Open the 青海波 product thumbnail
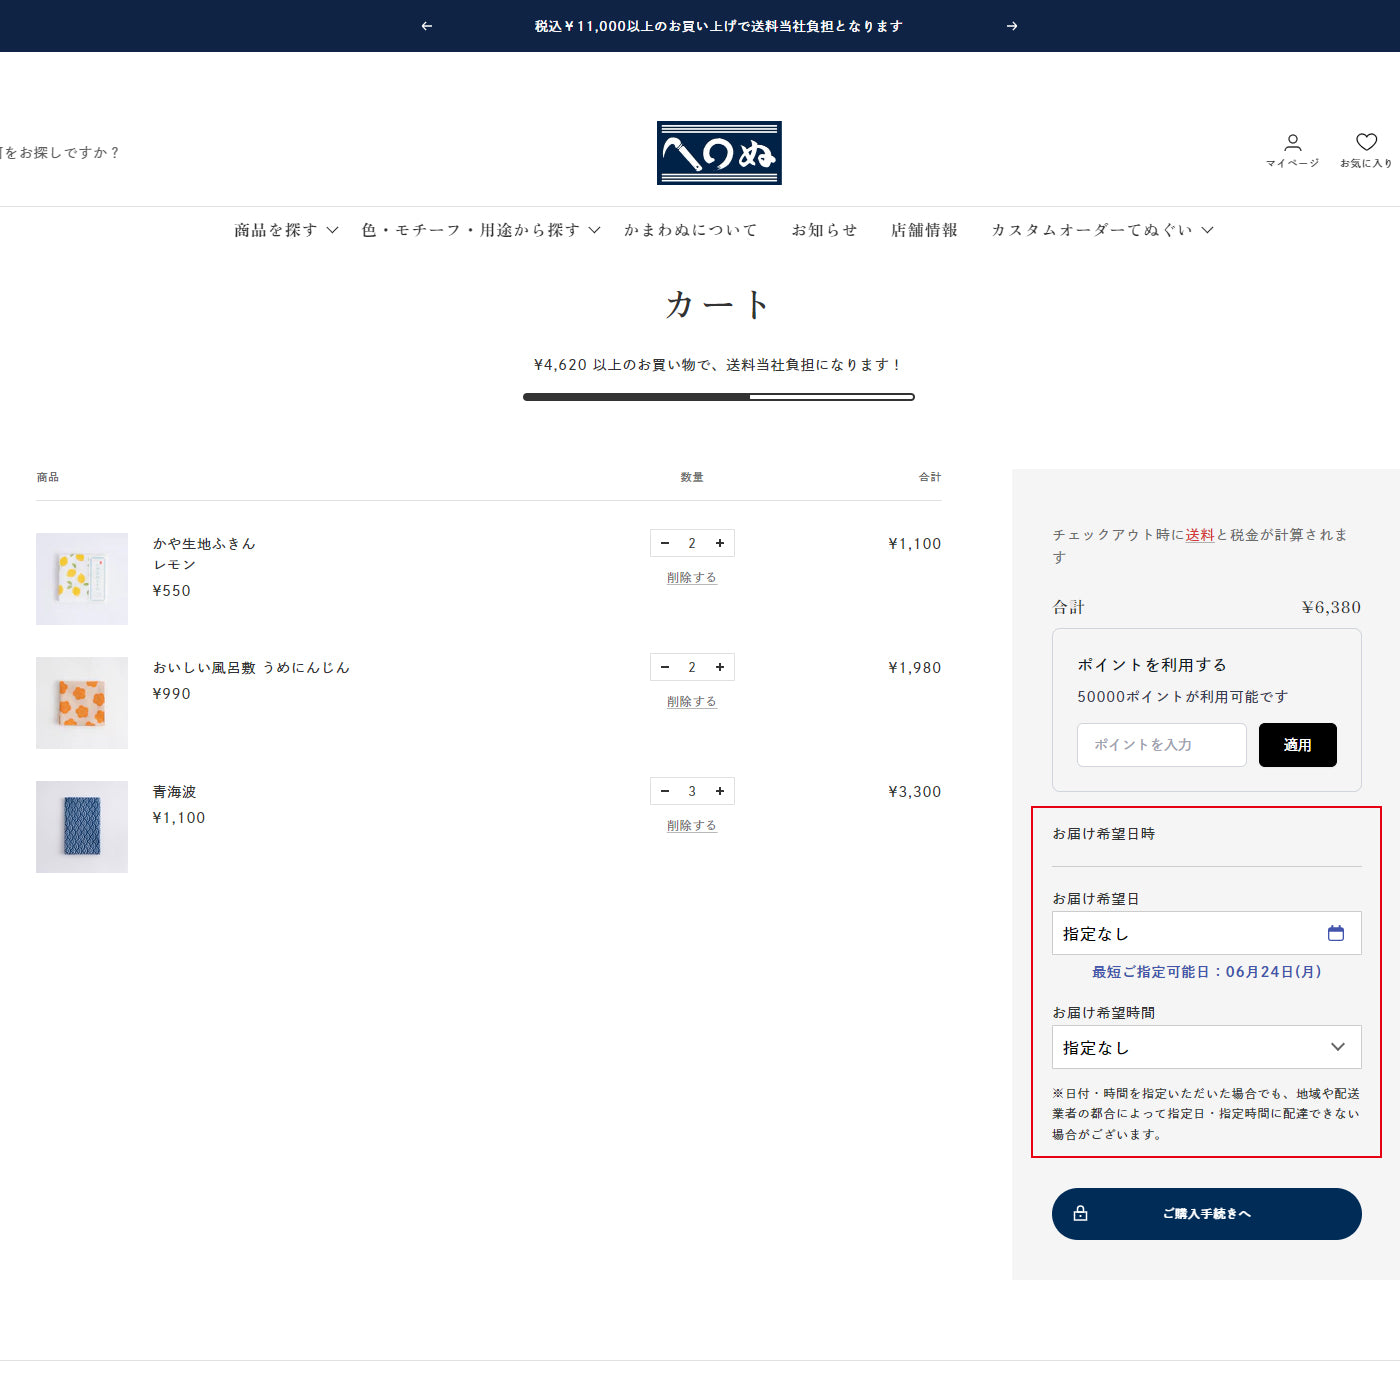 click(82, 827)
